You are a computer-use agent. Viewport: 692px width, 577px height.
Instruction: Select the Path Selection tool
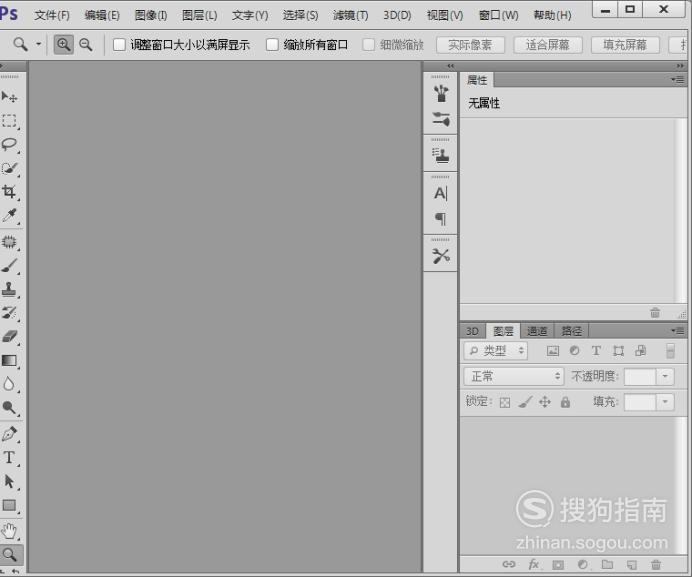[x=9, y=481]
